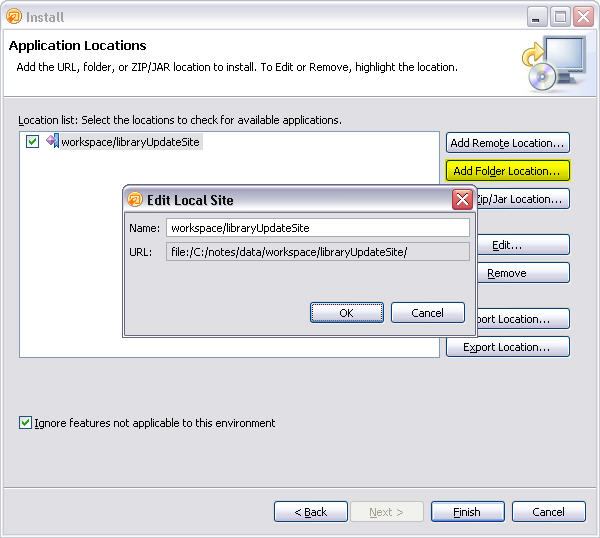Image resolution: width=600 pixels, height=538 pixels.
Task: Go to previous step with Back
Action: 311,512
